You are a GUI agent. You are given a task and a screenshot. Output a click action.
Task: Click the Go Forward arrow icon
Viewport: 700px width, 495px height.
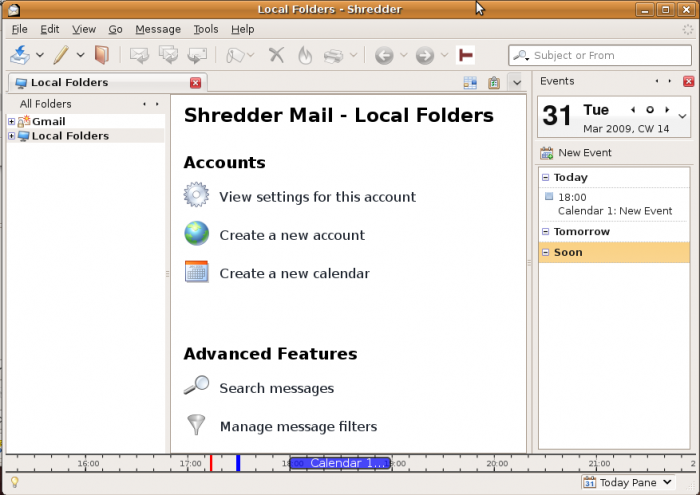pyautogui.click(x=425, y=55)
